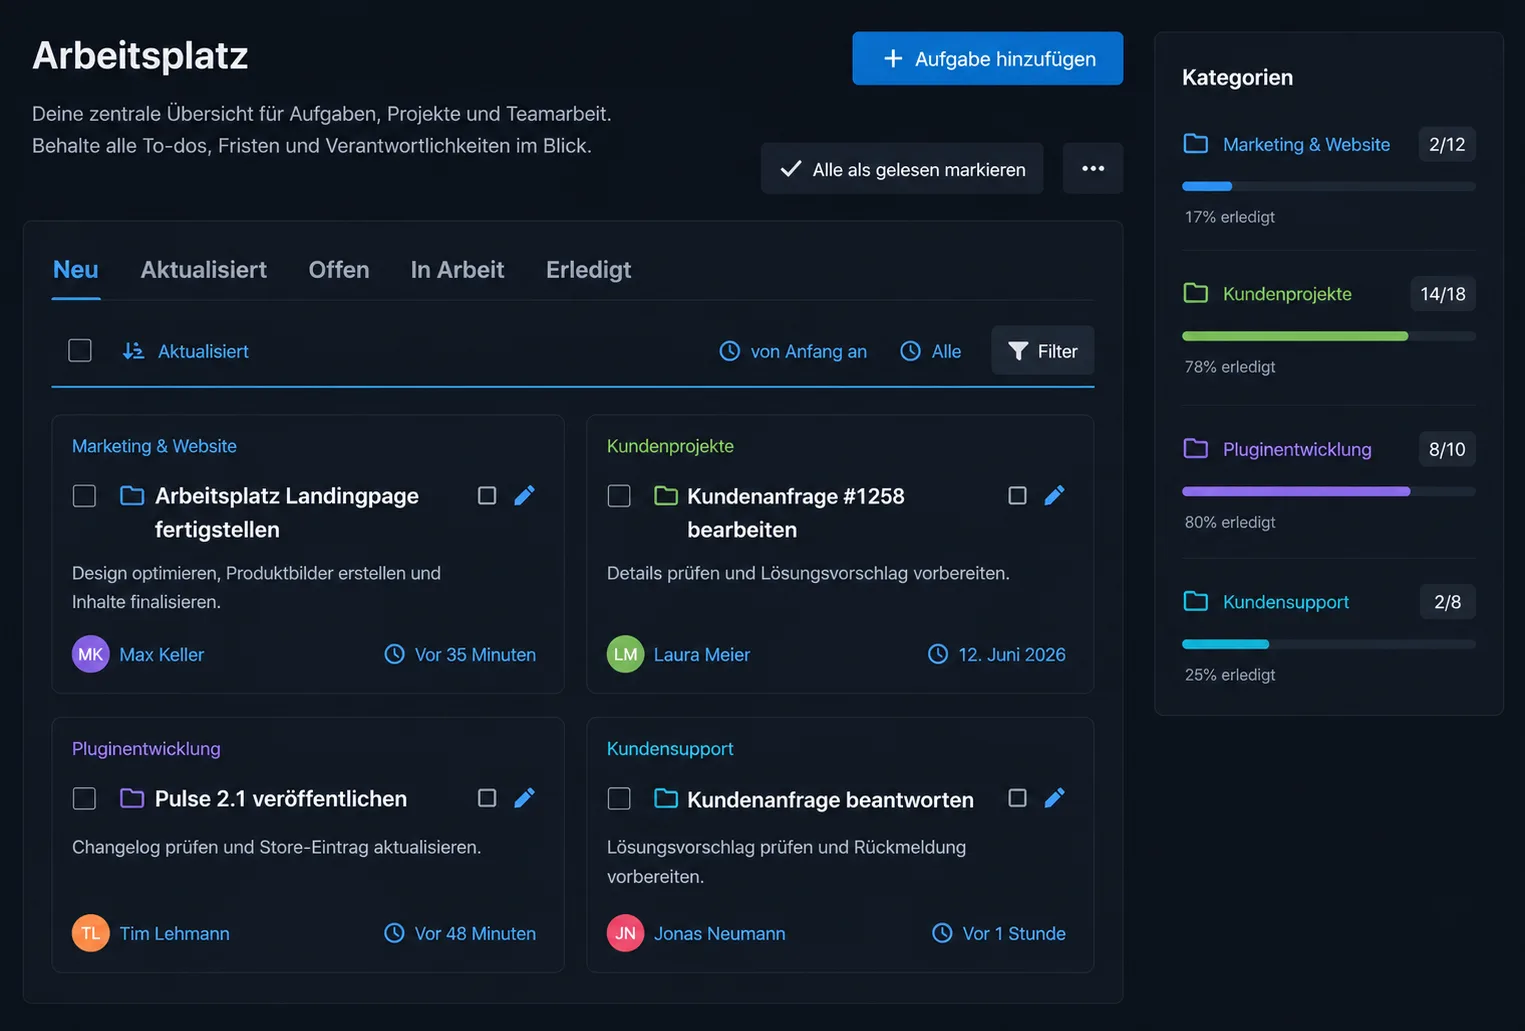Open the Filter button
1525x1031 pixels.
click(x=1043, y=350)
